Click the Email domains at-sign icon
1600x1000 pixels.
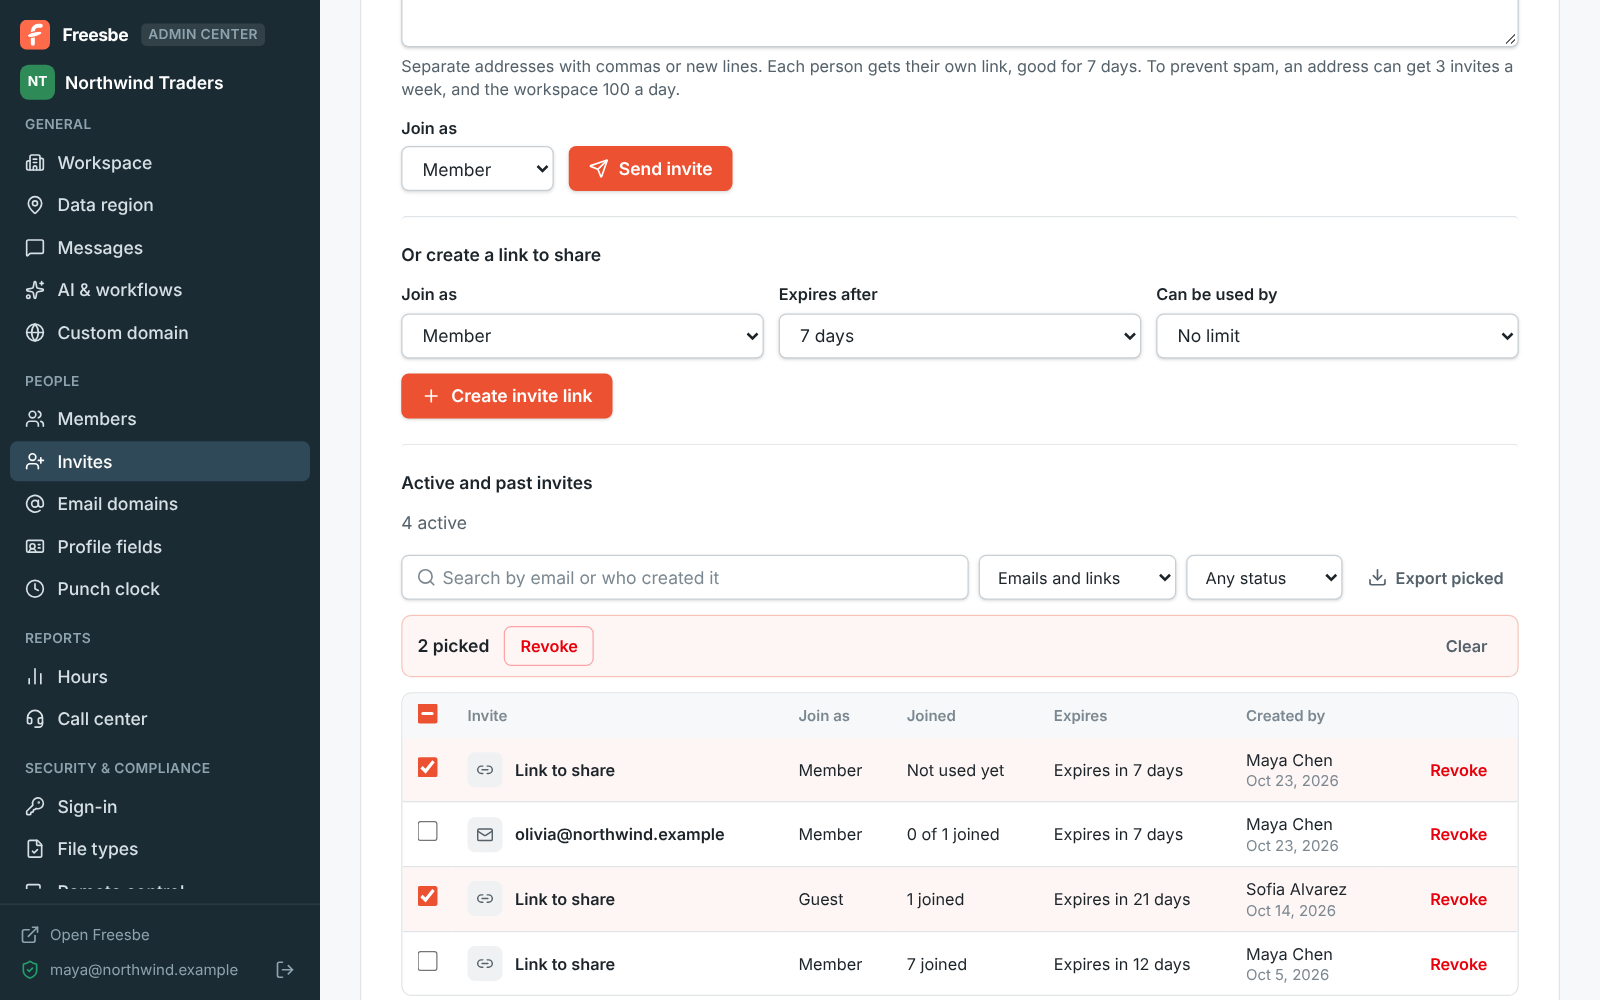pyautogui.click(x=35, y=504)
